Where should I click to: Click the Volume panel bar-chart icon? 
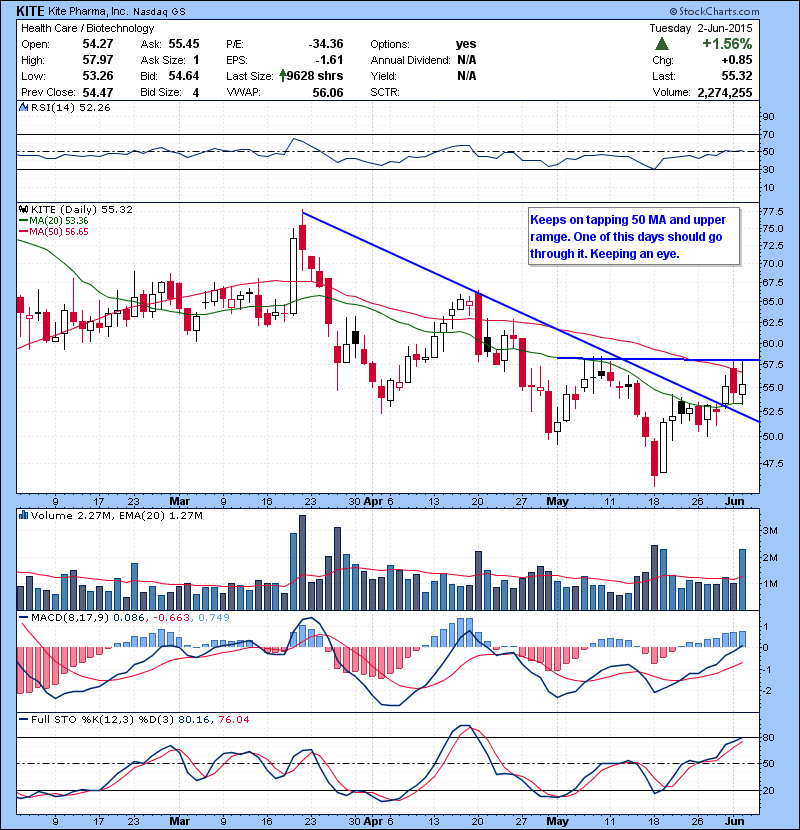coord(23,515)
